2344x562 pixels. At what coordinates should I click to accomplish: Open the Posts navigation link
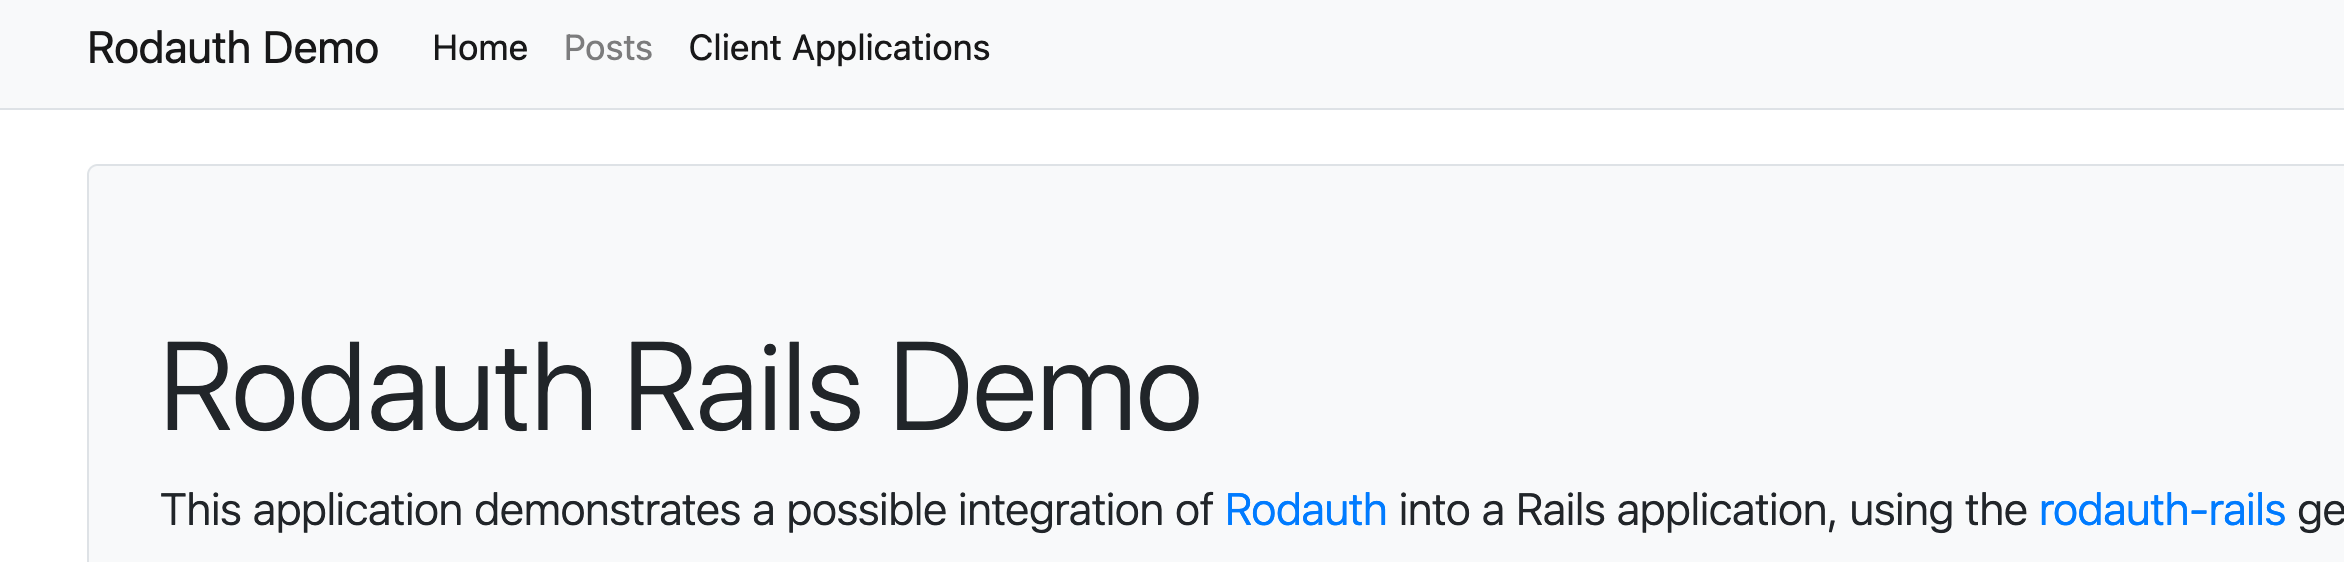[608, 48]
